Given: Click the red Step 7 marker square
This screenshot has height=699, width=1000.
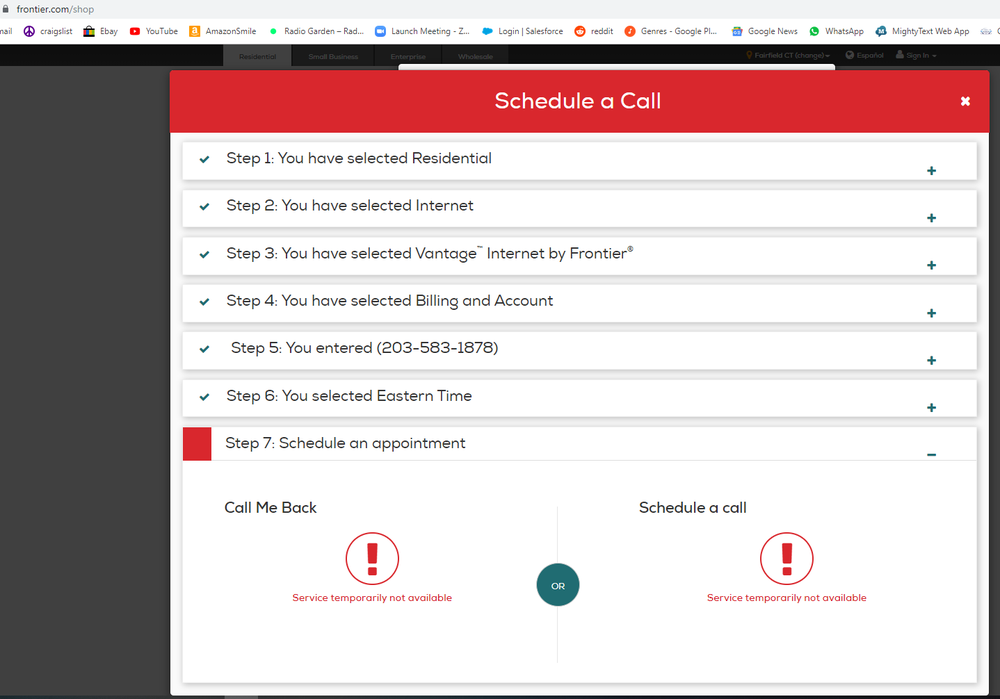Looking at the screenshot, I should 197,444.
